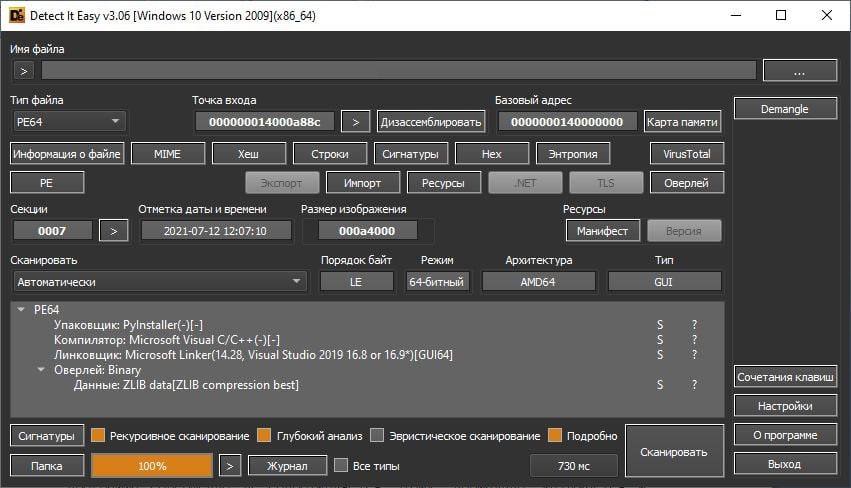Click the file name input field
851x488 pixels.
(x=399, y=71)
